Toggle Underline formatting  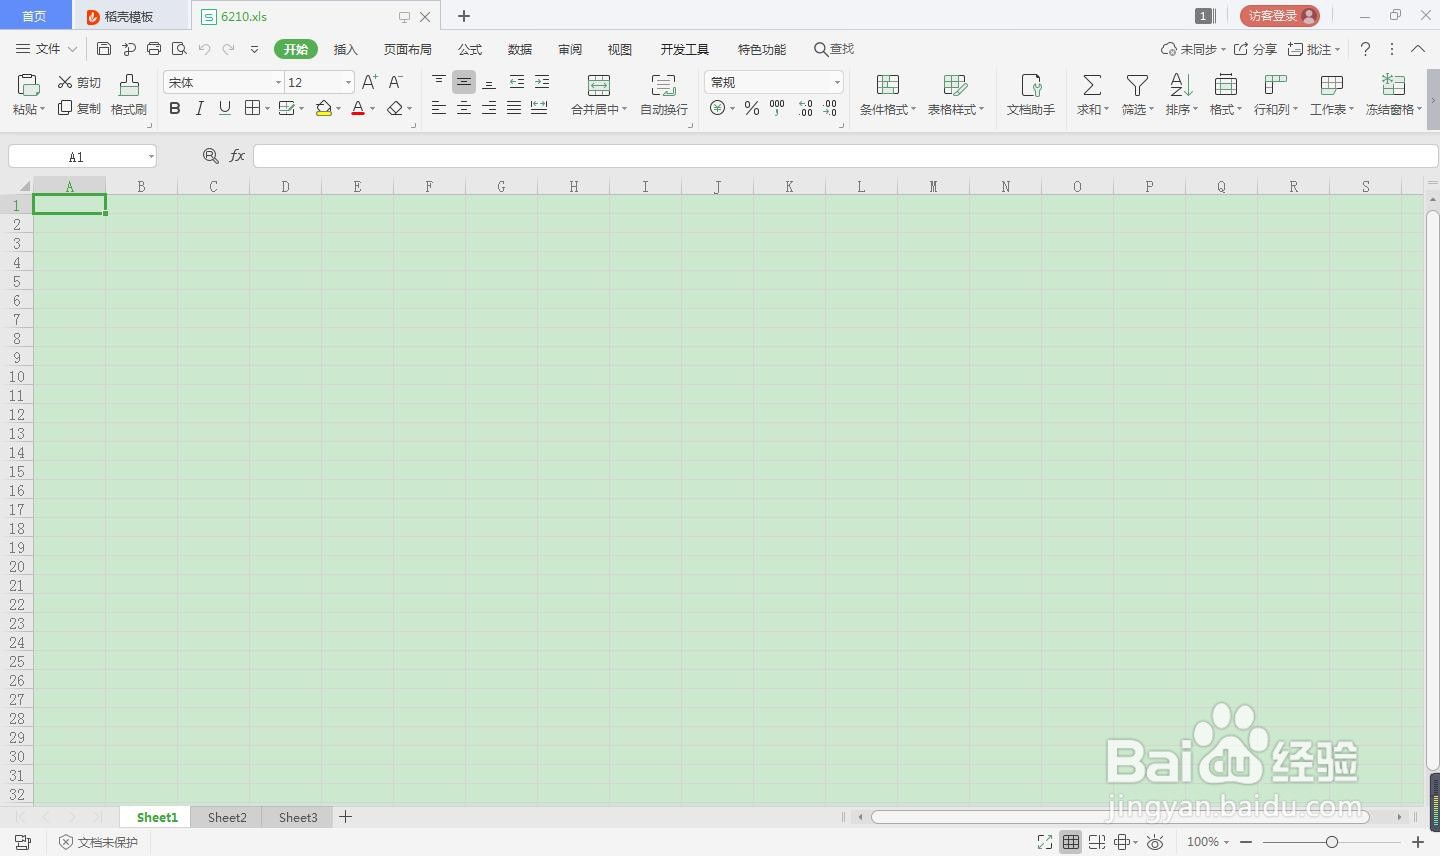click(x=225, y=108)
